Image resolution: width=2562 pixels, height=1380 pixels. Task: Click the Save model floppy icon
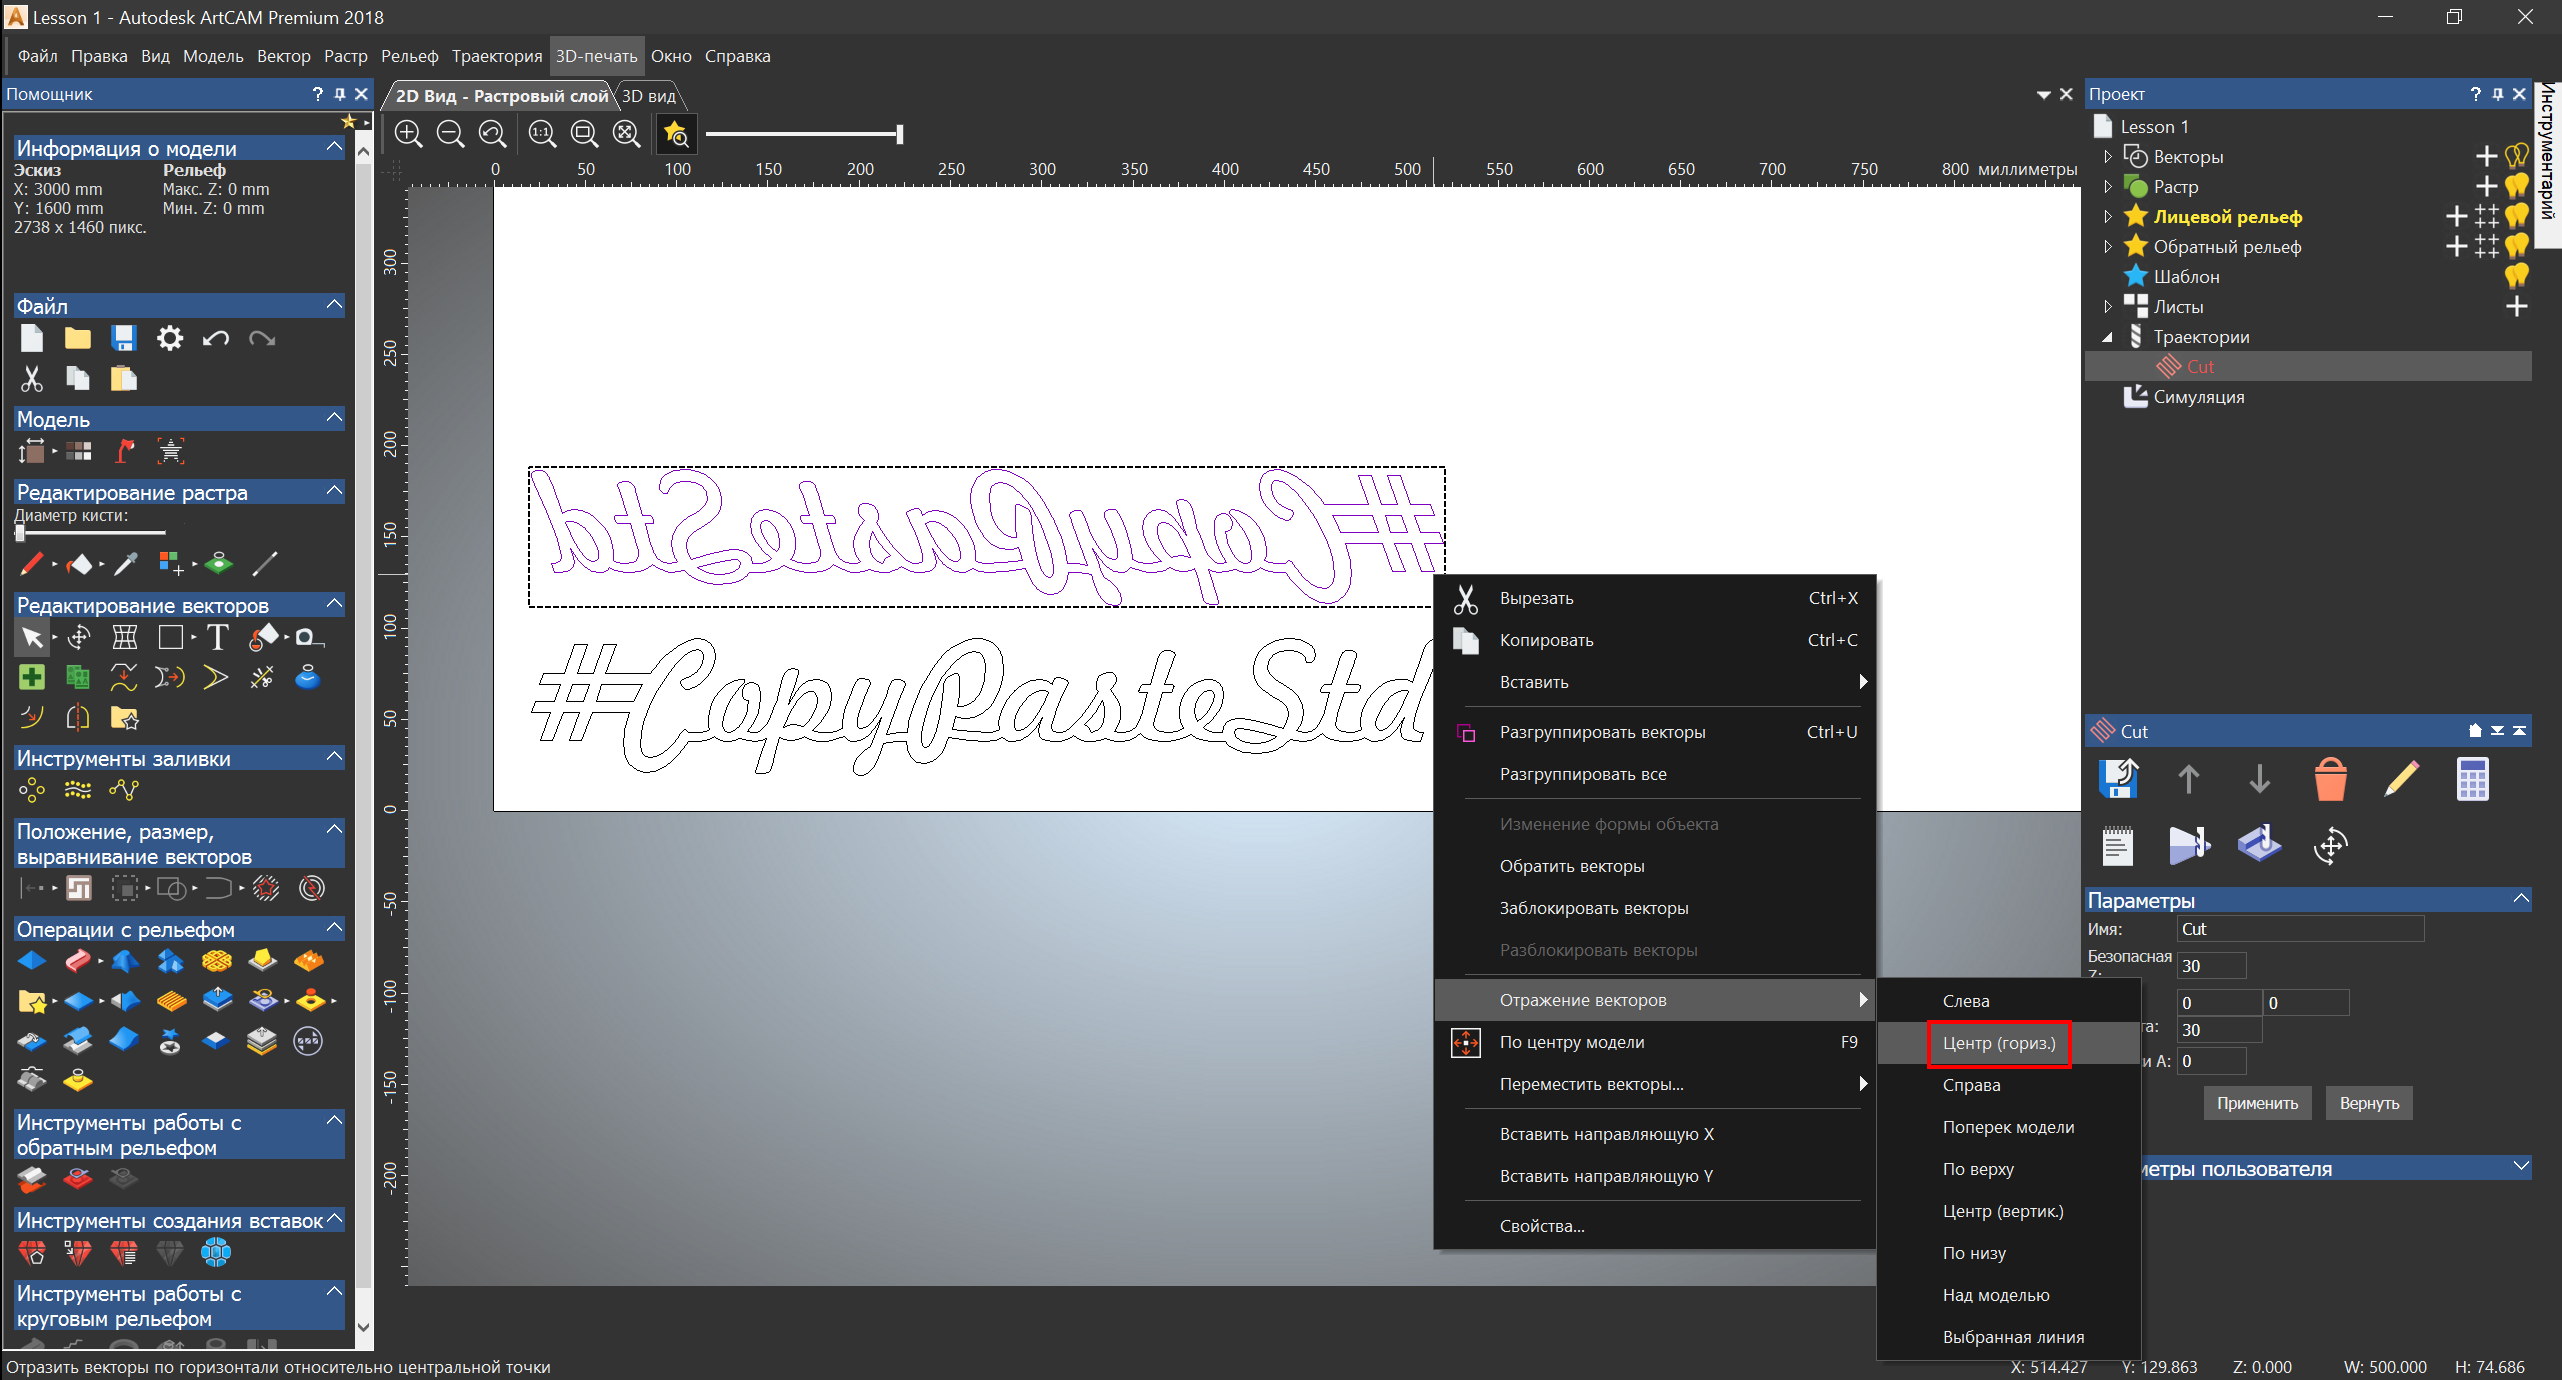(x=123, y=339)
